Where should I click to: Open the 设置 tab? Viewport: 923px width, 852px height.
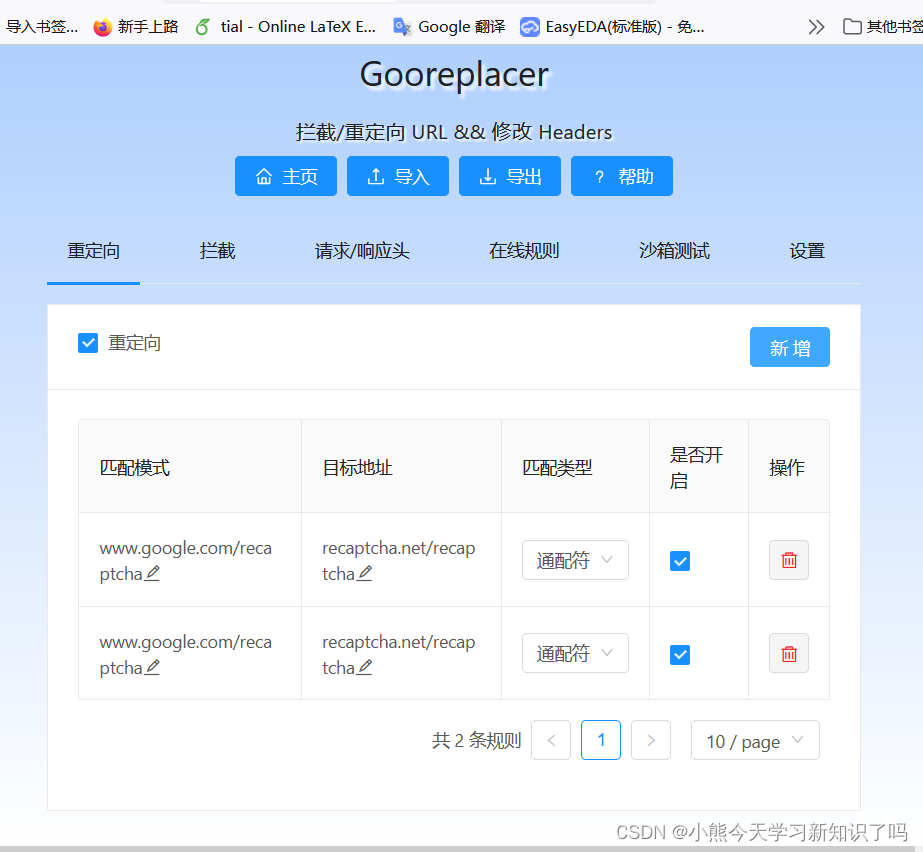807,251
